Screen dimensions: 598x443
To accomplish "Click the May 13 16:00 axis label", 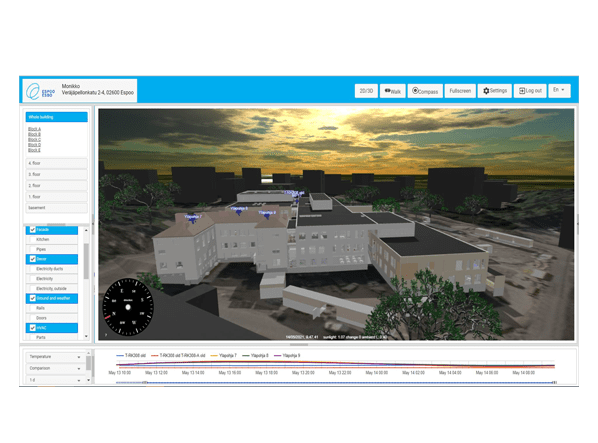I will coord(230,372).
